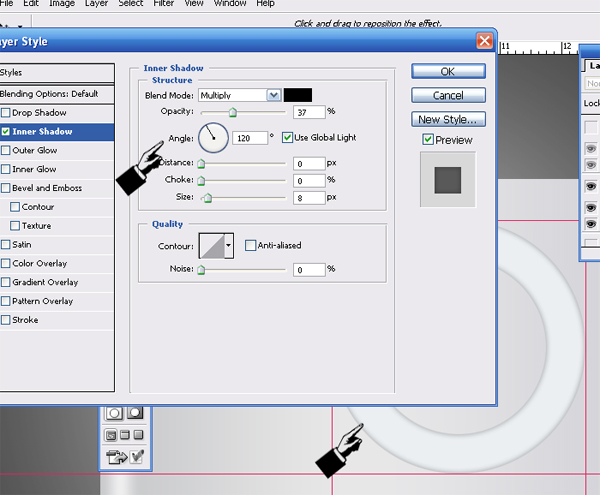The width and height of the screenshot is (600, 495).
Task: Select the Pattern Overlay style row
Action: tap(57, 301)
